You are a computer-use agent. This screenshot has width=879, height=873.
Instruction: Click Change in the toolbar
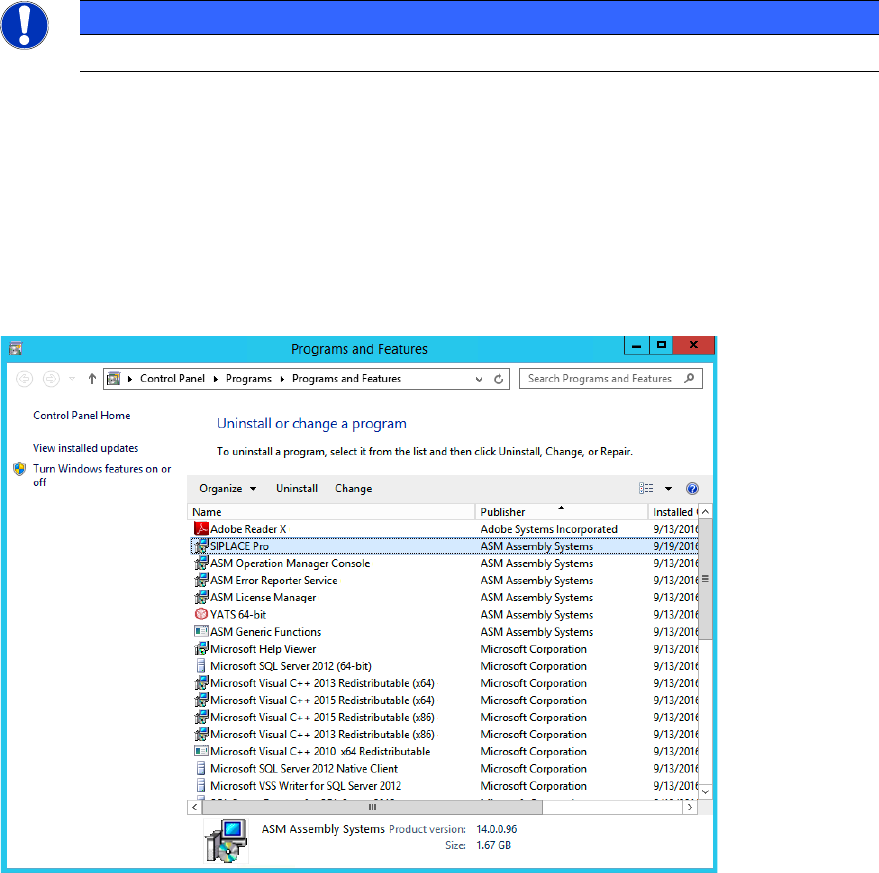(x=354, y=488)
